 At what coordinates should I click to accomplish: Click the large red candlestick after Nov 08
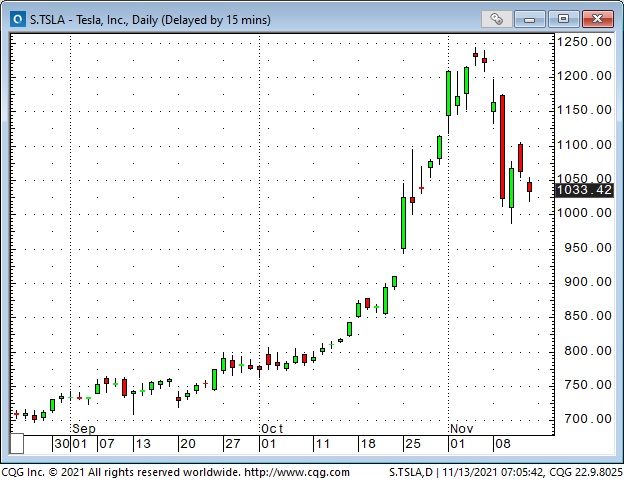(503, 147)
